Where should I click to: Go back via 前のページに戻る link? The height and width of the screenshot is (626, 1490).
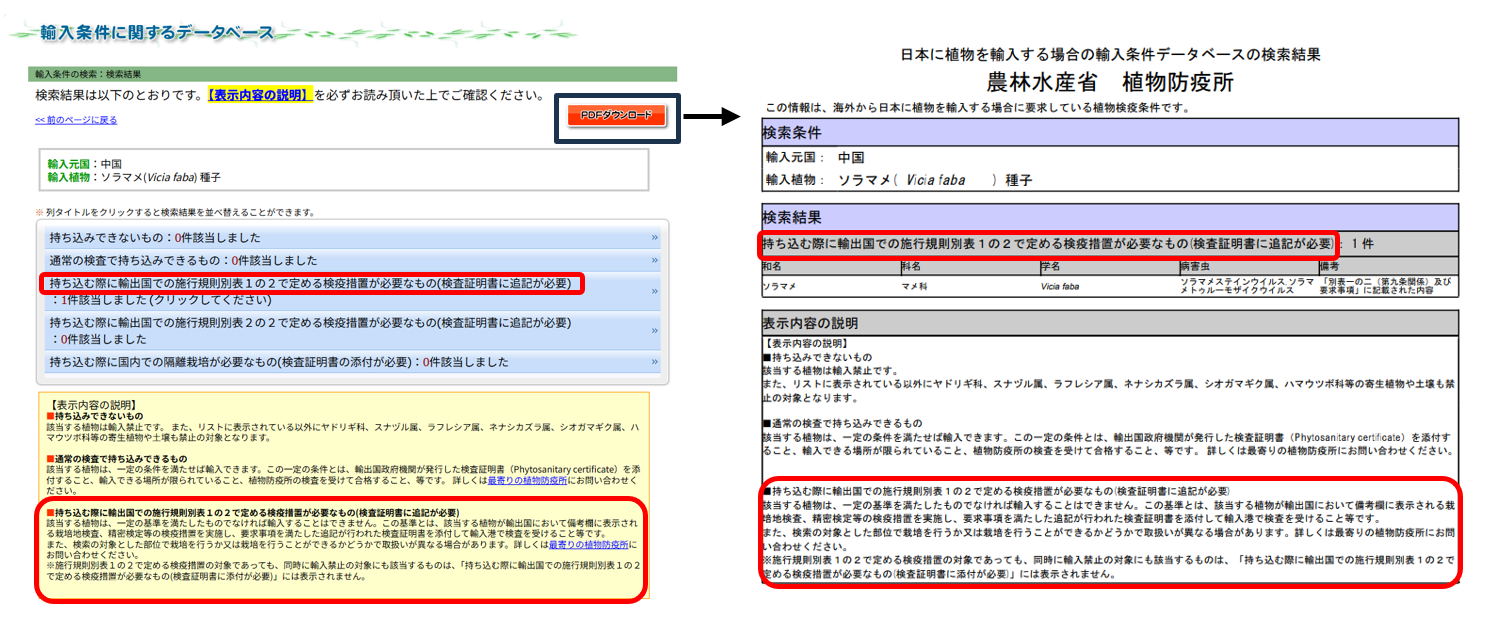point(76,120)
